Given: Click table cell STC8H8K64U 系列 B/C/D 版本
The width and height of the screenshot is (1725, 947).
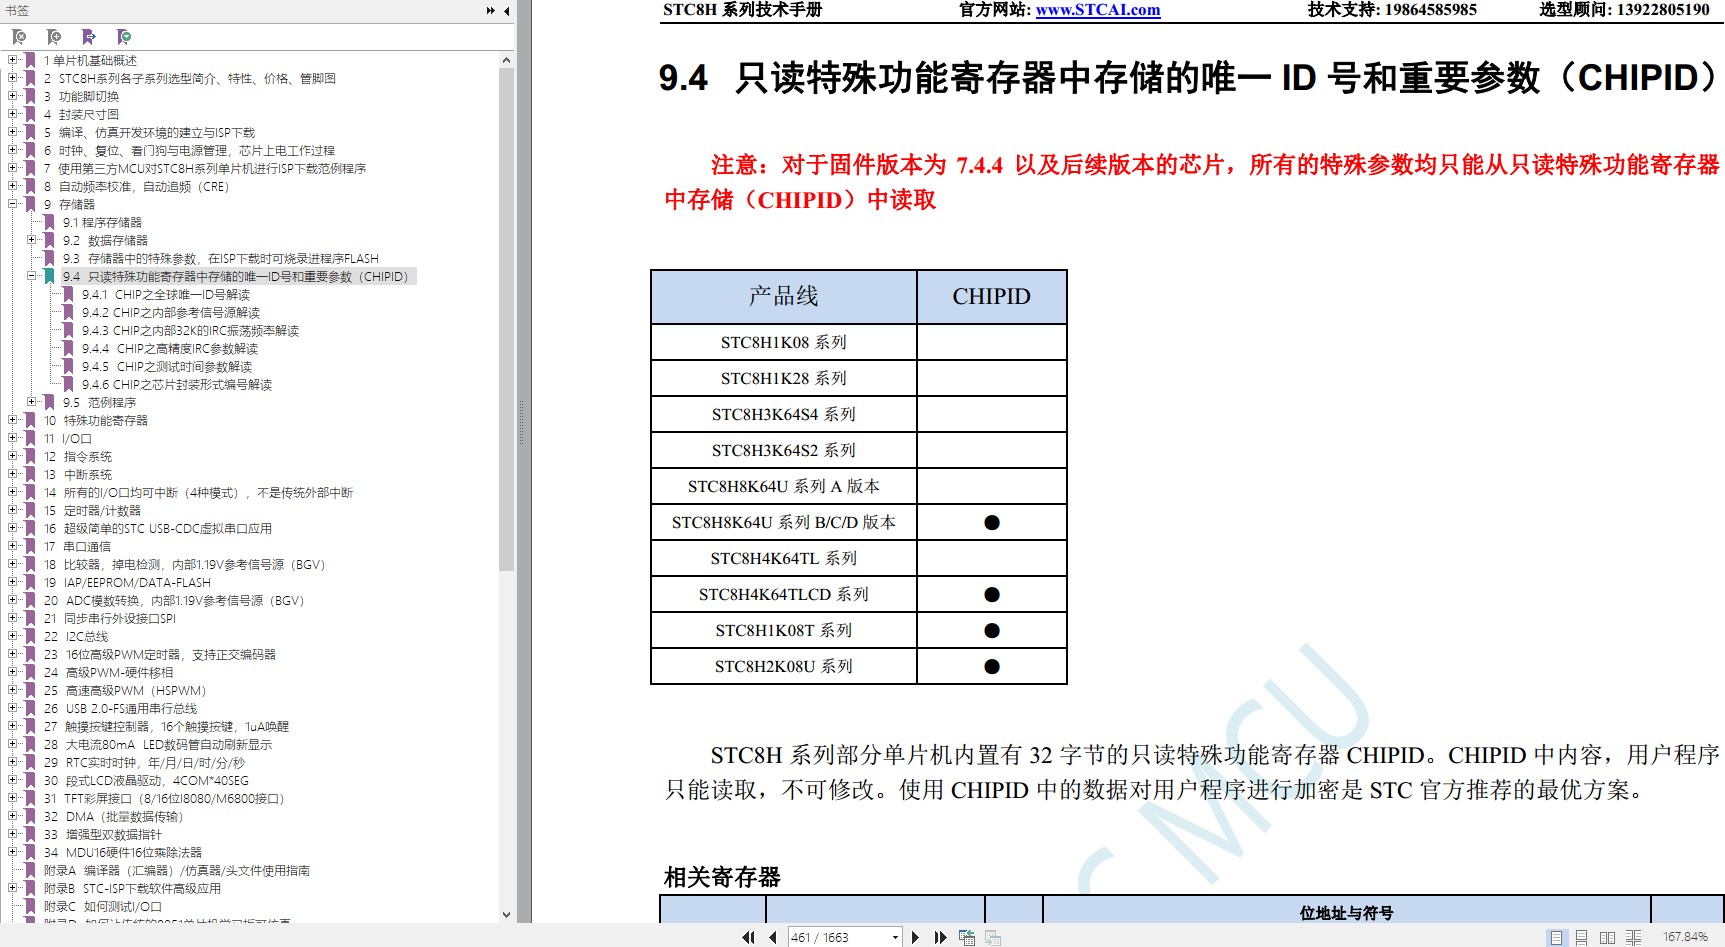Looking at the screenshot, I should [x=784, y=522].
